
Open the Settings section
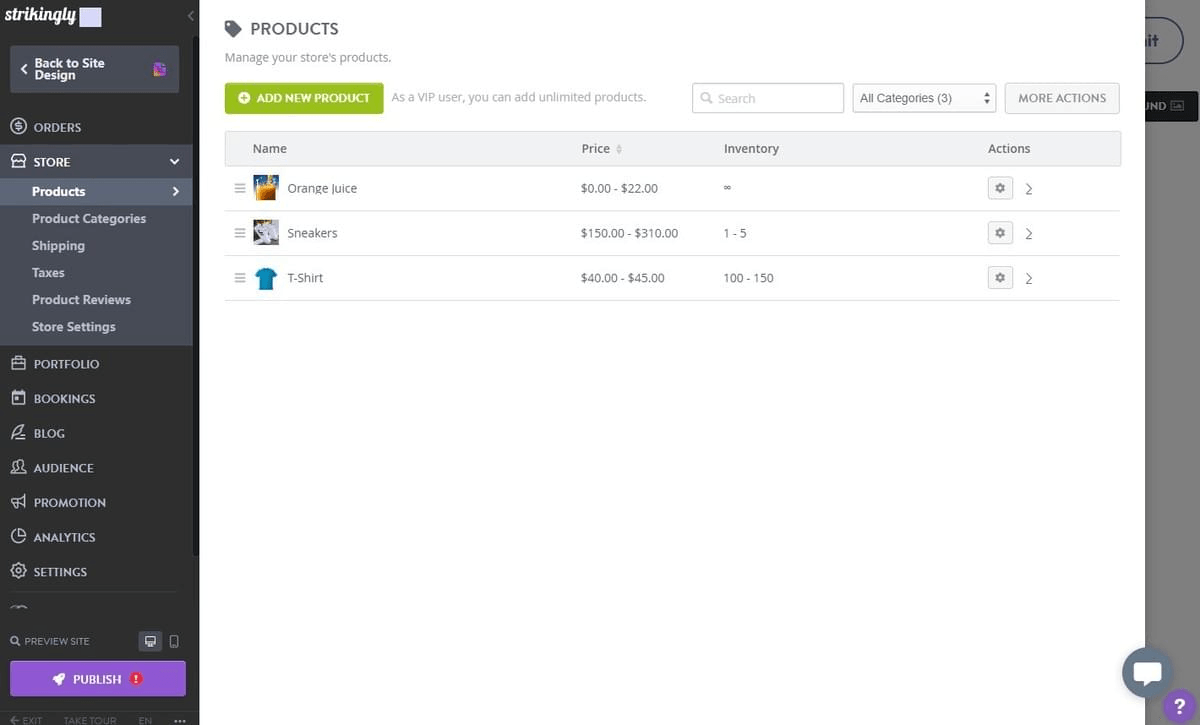tap(60, 572)
